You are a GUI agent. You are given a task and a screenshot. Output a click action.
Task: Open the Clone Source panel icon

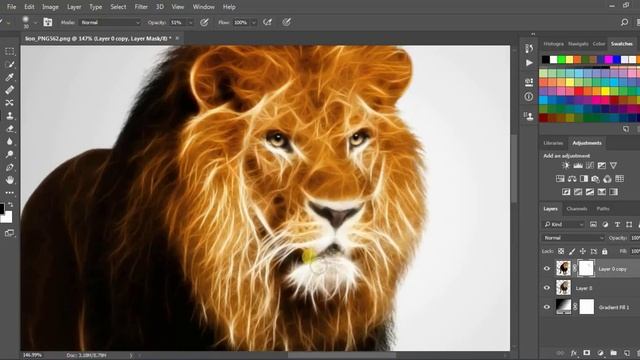pos(529,116)
